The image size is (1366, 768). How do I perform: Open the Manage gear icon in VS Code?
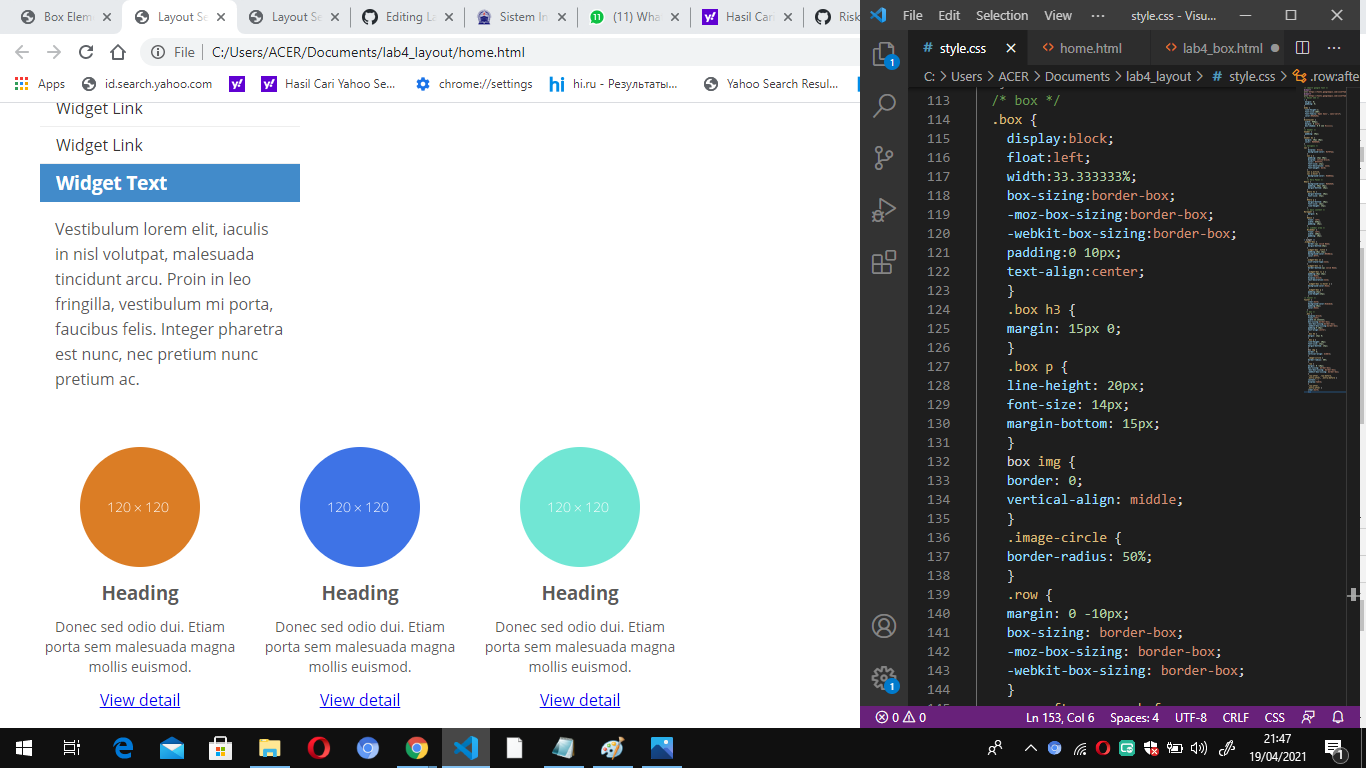[x=883, y=677]
